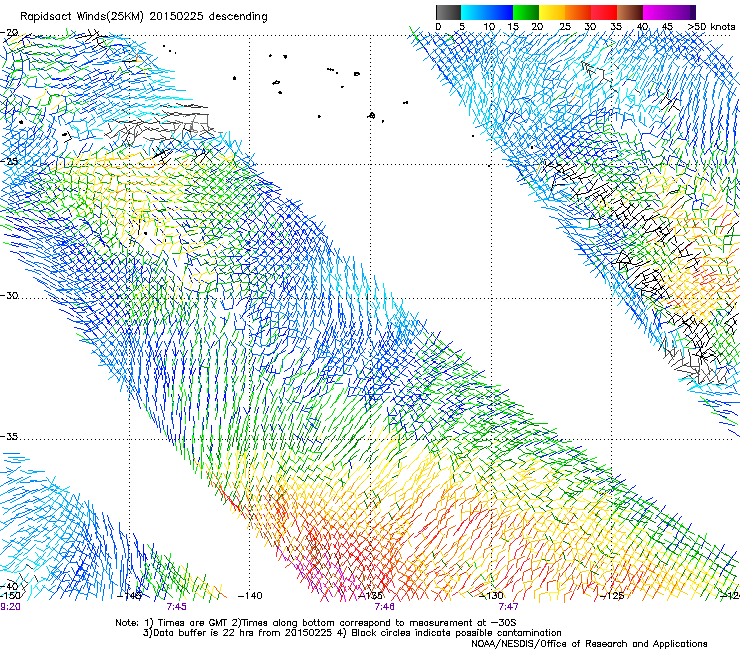The image size is (740, 650).
Task: Click the '-25' latitude axis label
Action: (9, 161)
